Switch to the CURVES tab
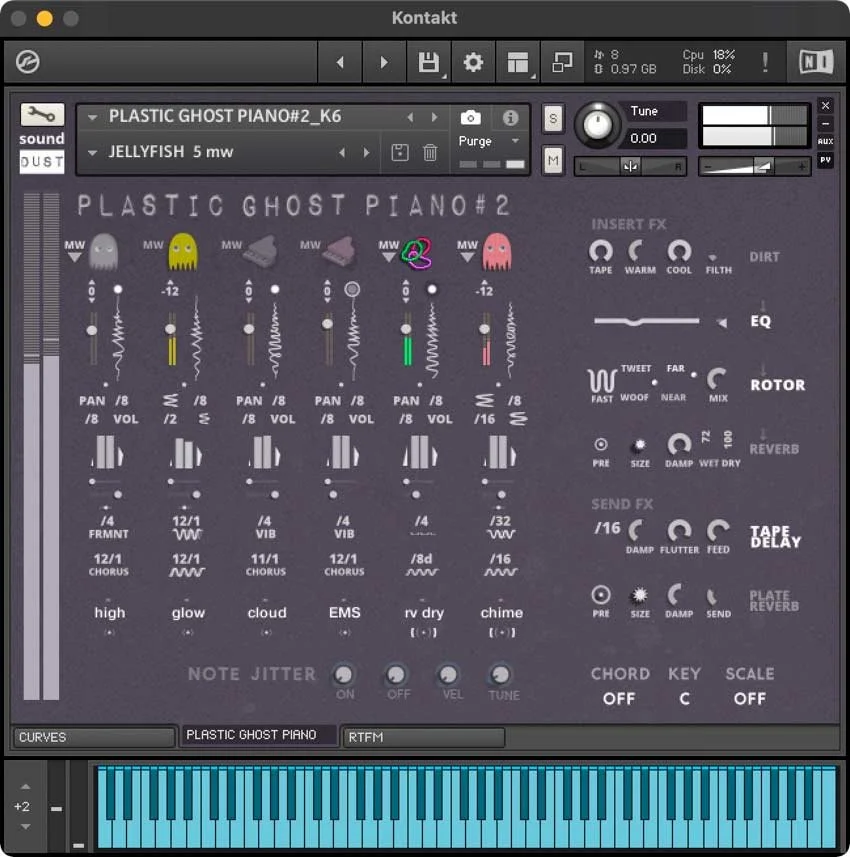 pos(94,737)
